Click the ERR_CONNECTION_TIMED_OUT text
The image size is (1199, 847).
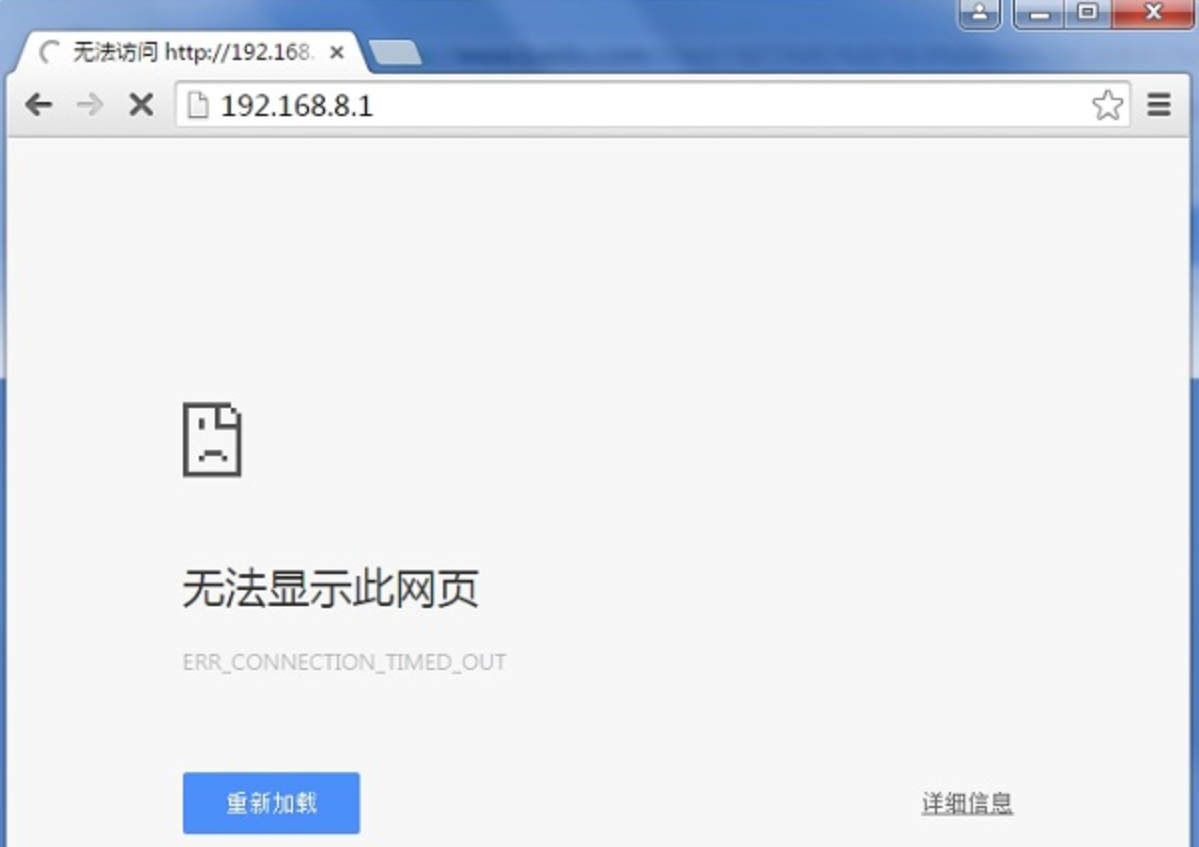344,662
